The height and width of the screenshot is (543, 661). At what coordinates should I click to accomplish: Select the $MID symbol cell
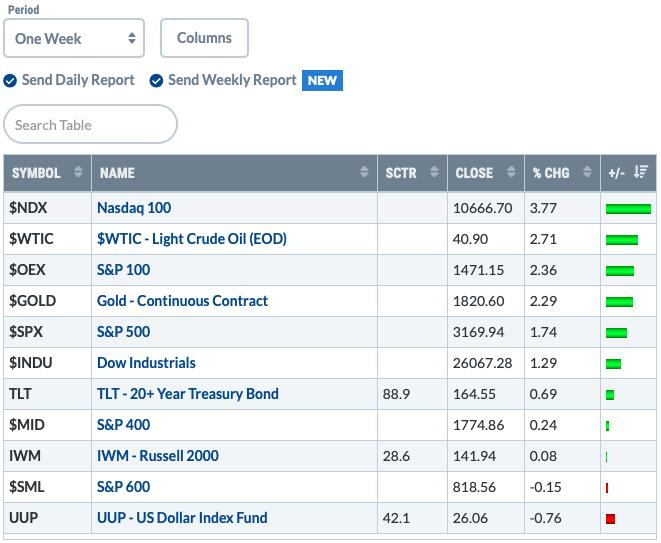tap(47, 425)
